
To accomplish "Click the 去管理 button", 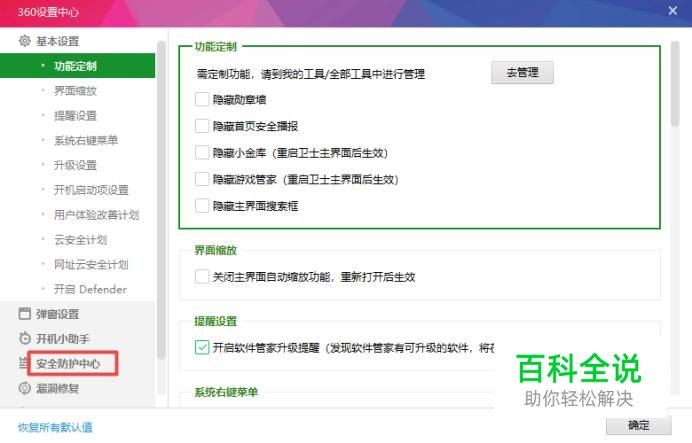I will [x=522, y=72].
